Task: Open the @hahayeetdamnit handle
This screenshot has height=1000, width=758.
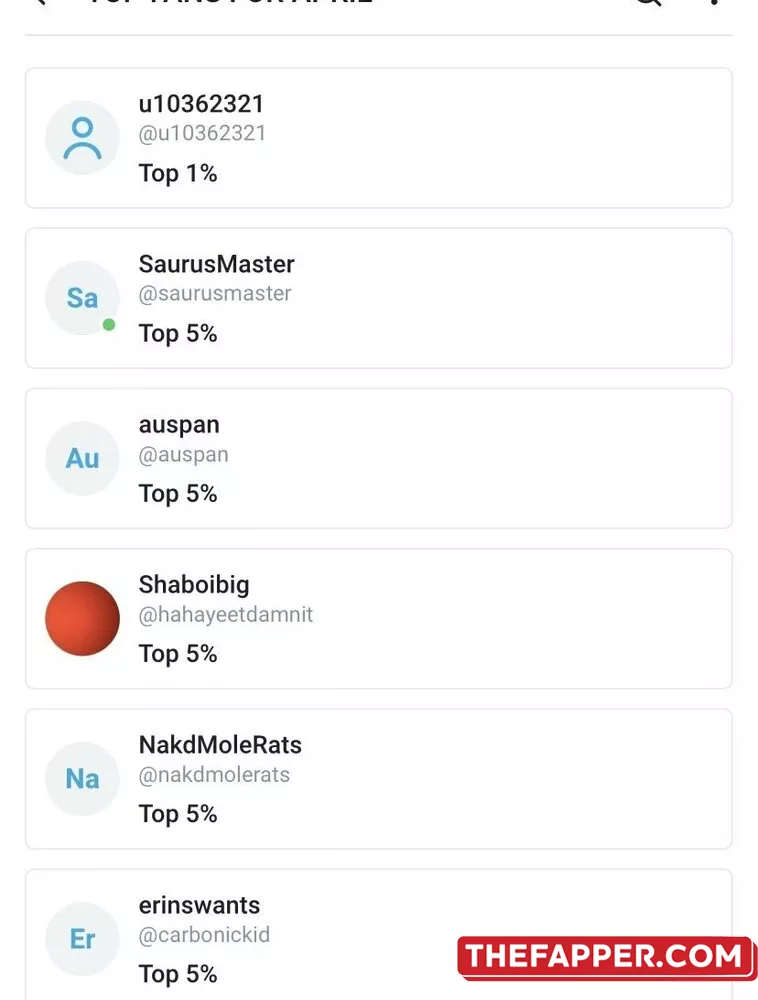Action: [x=226, y=614]
